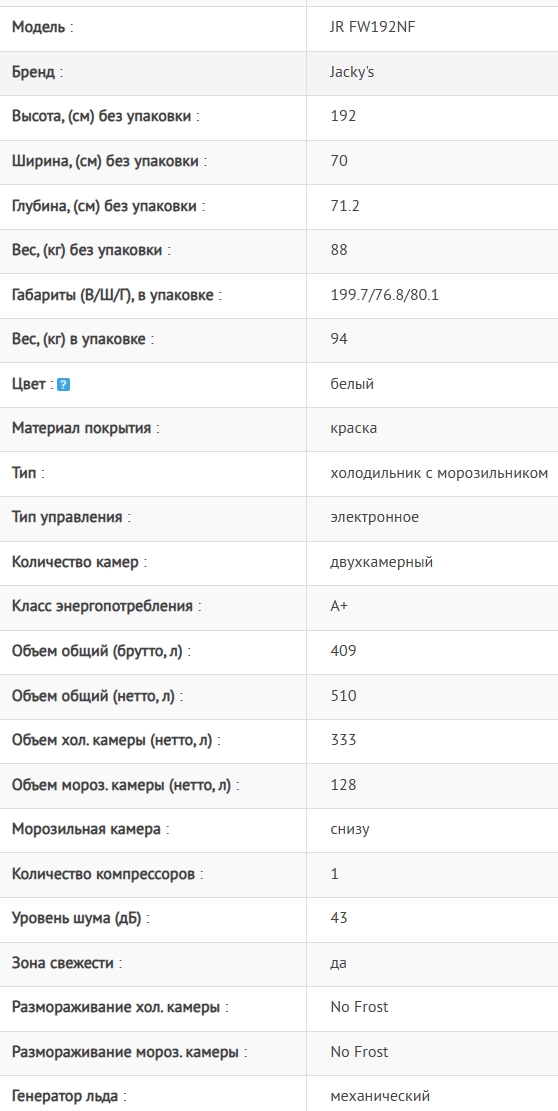Click the color value белый
558x1111 pixels.
pyautogui.click(x=352, y=384)
